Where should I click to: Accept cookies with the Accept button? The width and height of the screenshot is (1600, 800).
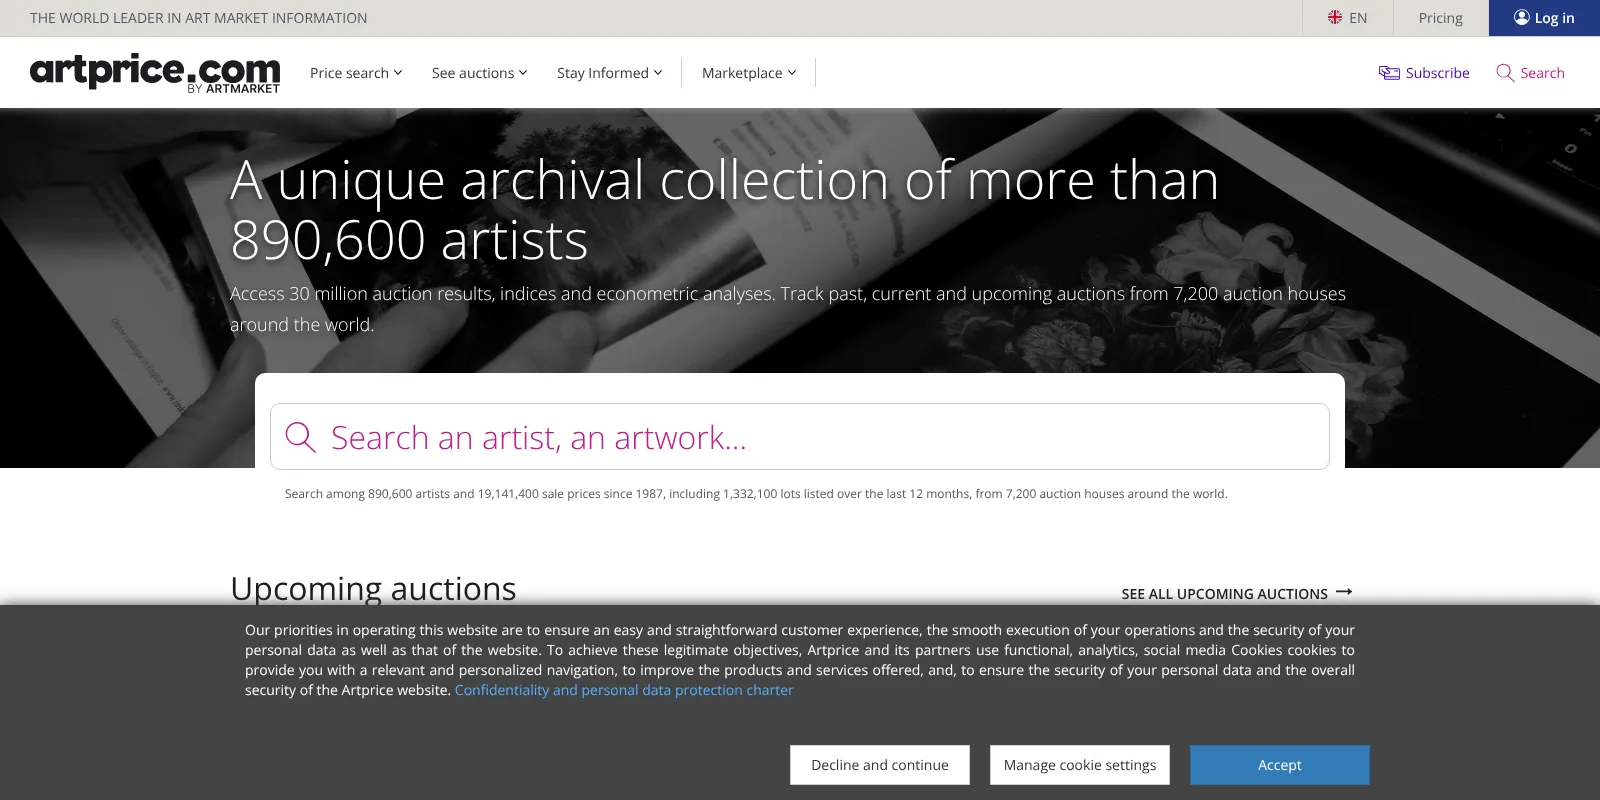pyautogui.click(x=1280, y=765)
